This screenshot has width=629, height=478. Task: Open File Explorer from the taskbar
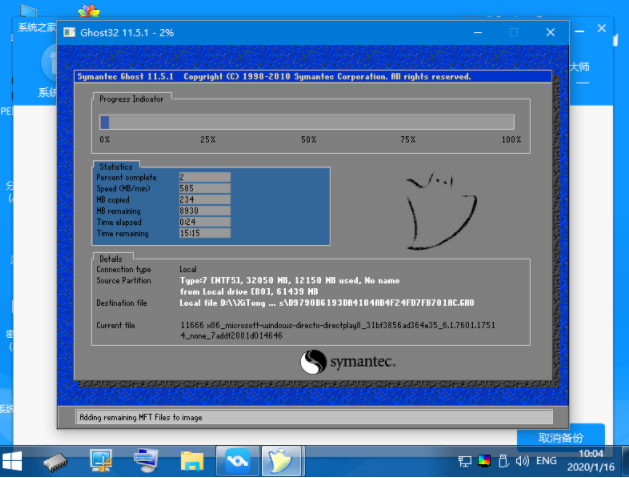pos(192,461)
